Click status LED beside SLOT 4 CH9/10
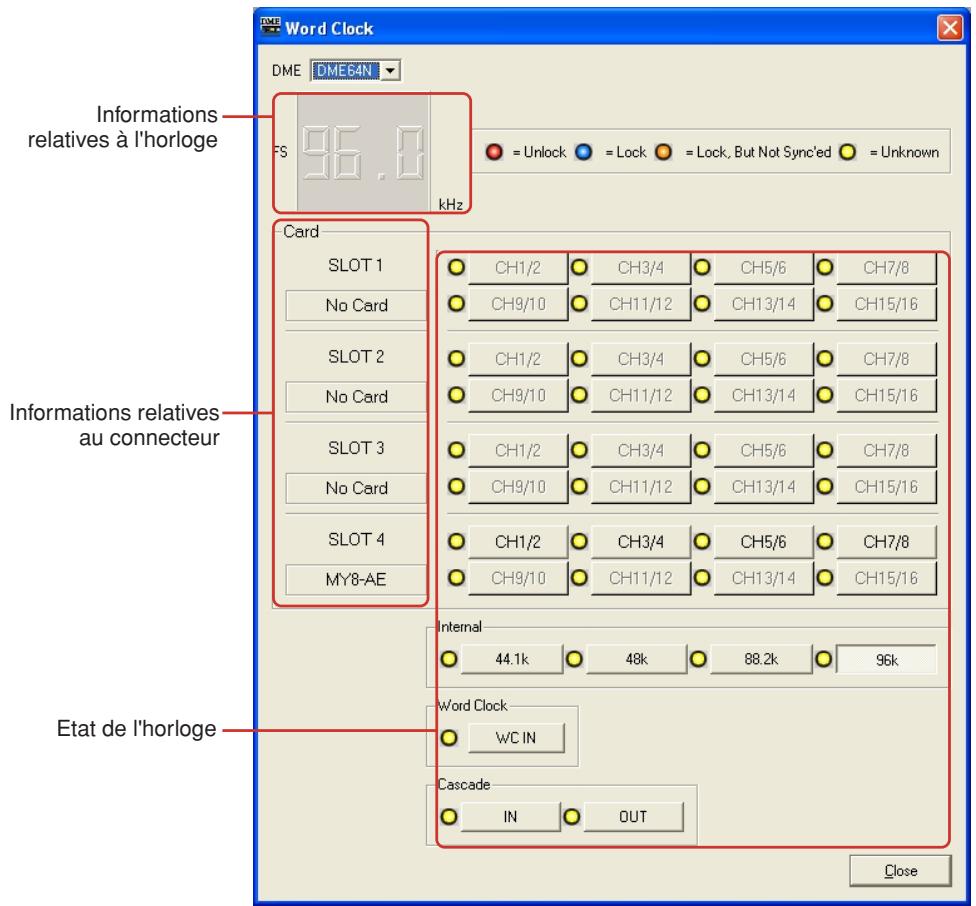This screenshot has height=906, width=976. (x=456, y=577)
